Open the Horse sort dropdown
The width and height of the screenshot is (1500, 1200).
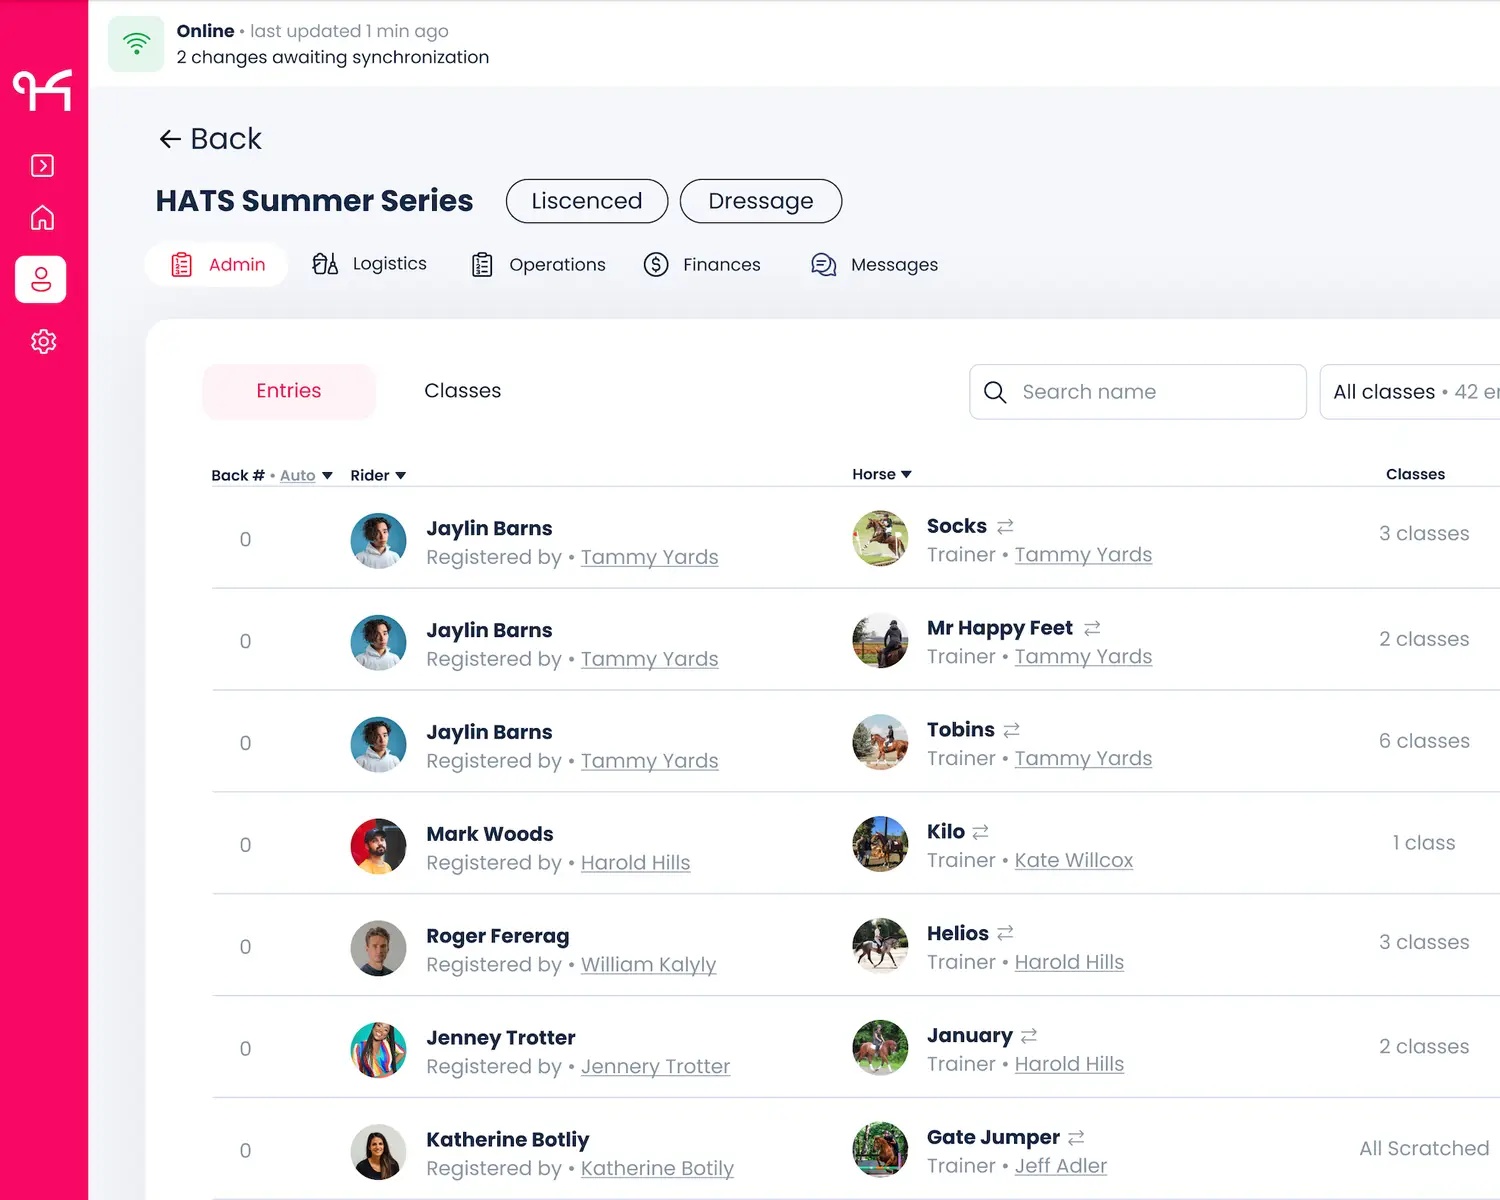(881, 475)
